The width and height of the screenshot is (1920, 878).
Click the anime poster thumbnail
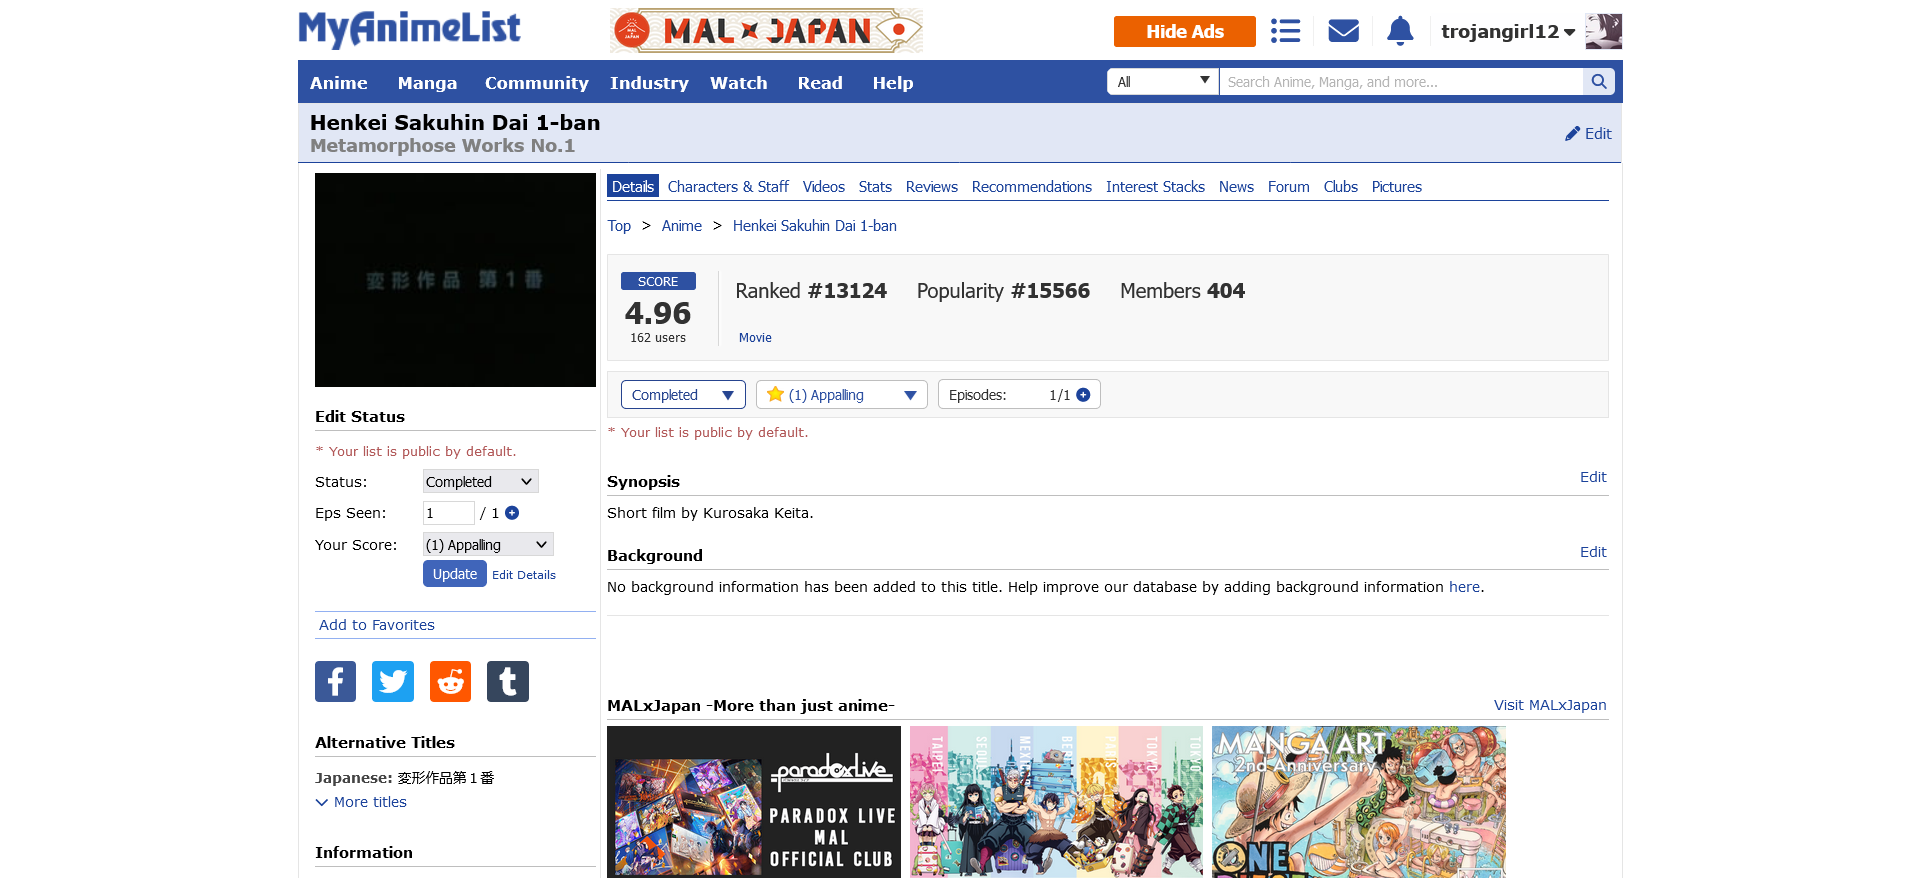pos(455,280)
